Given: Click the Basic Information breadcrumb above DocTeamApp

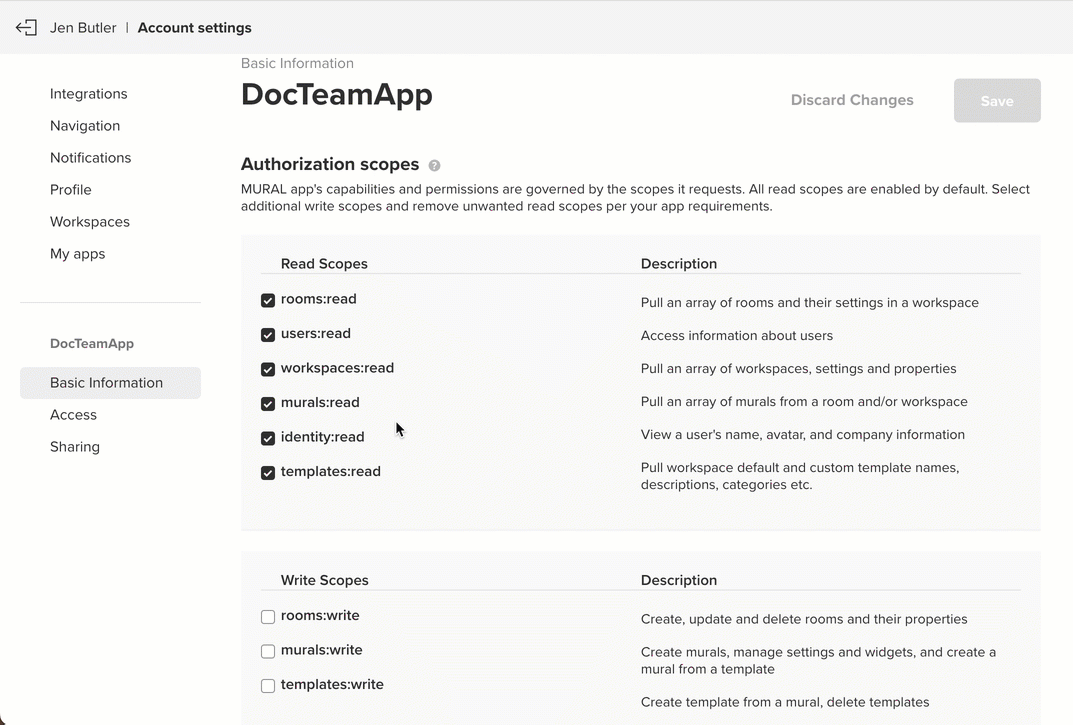Looking at the screenshot, I should (x=297, y=63).
